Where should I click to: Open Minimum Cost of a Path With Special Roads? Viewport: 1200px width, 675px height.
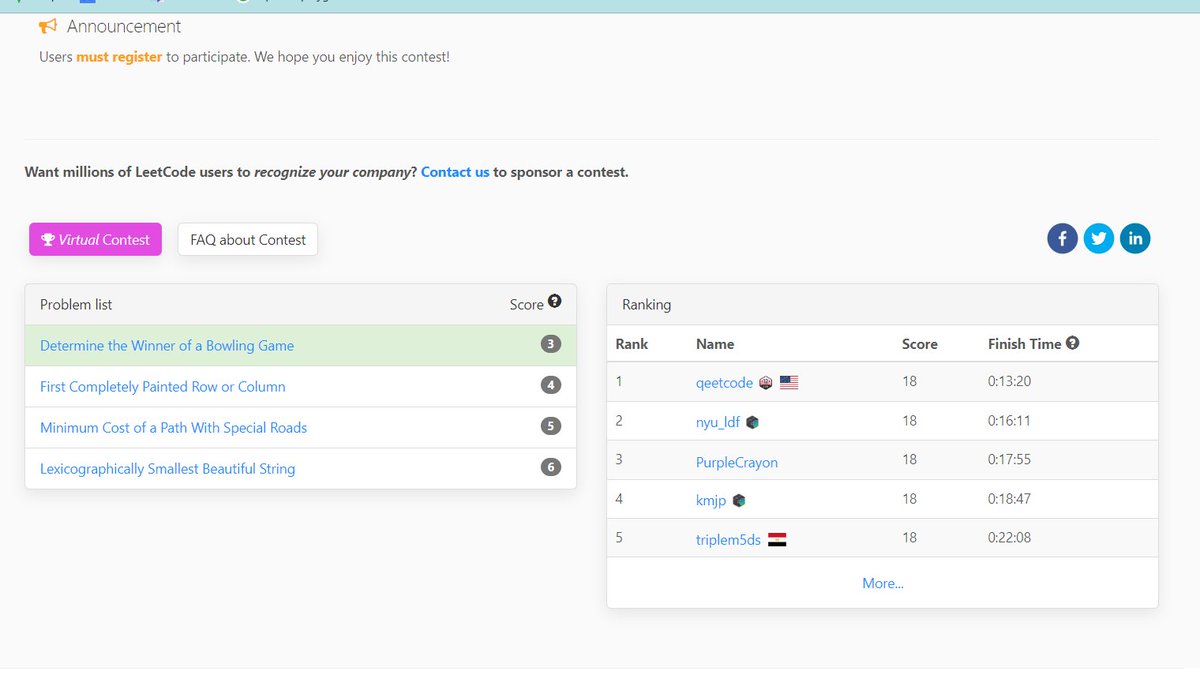coord(174,427)
